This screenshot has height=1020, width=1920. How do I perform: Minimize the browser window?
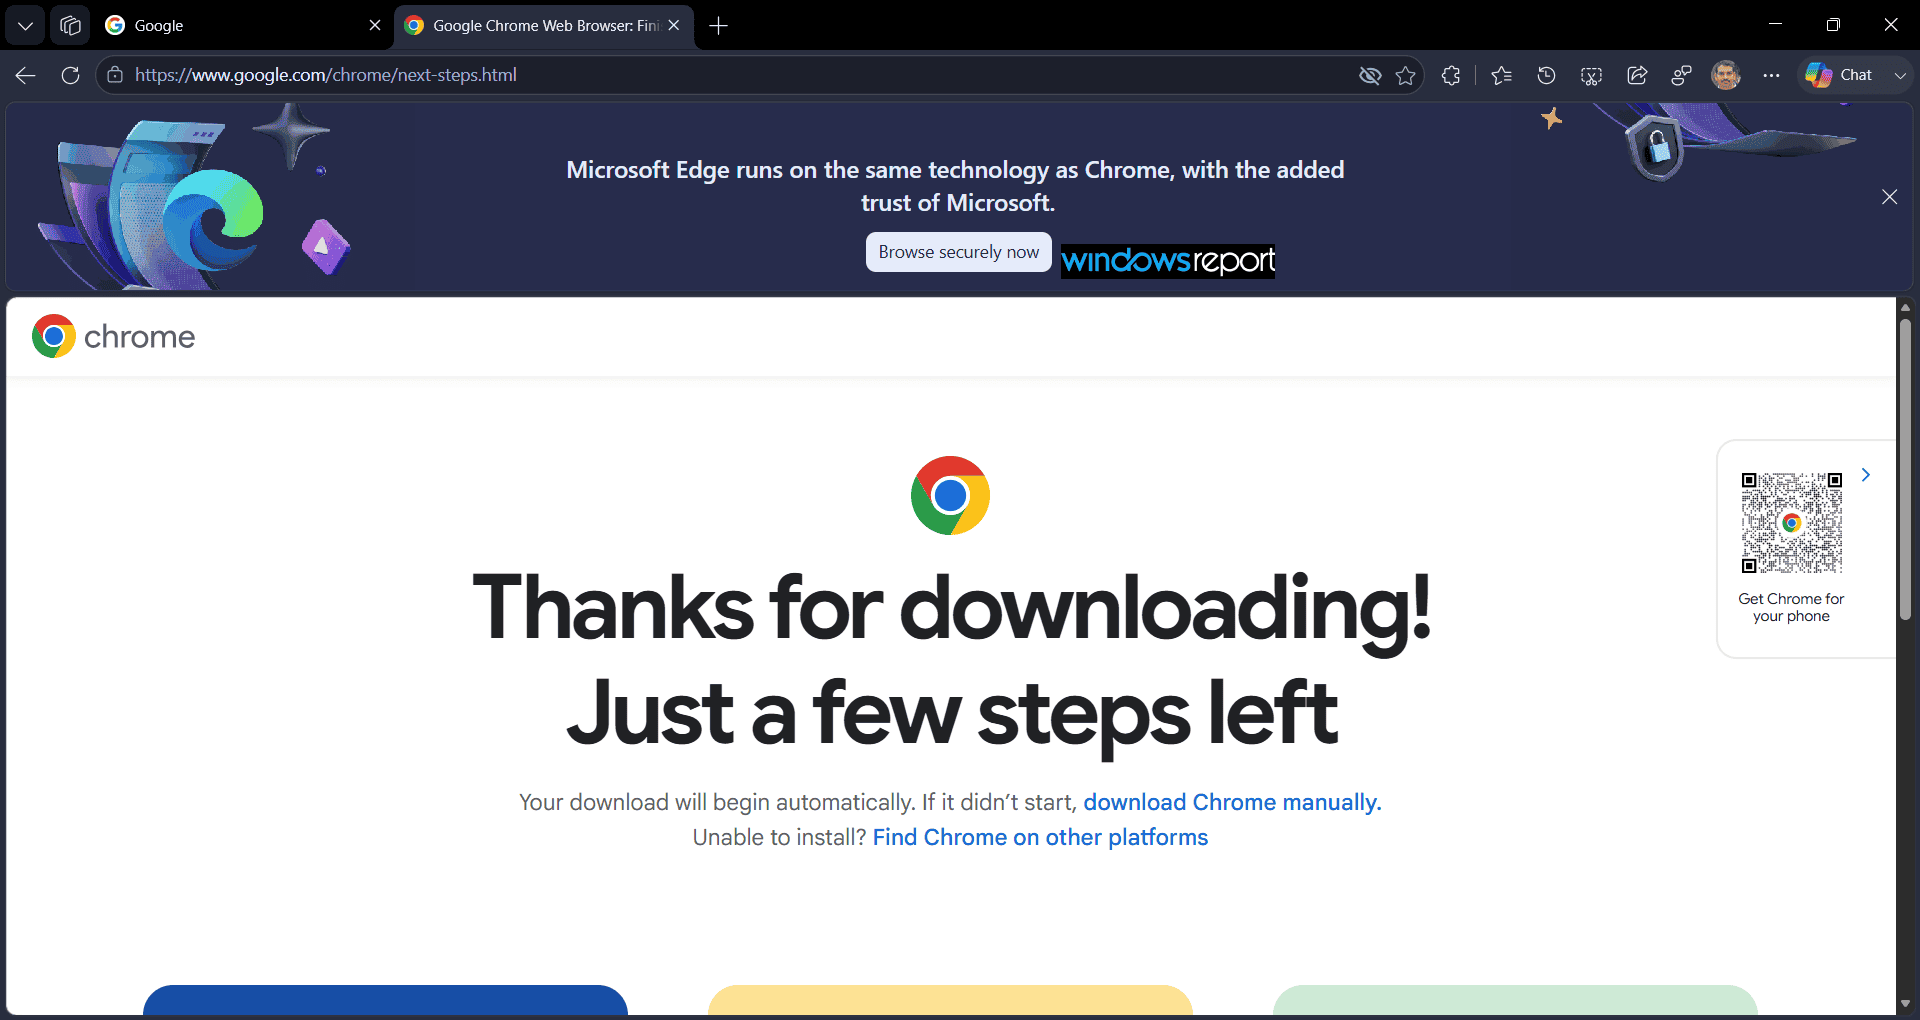(1775, 25)
